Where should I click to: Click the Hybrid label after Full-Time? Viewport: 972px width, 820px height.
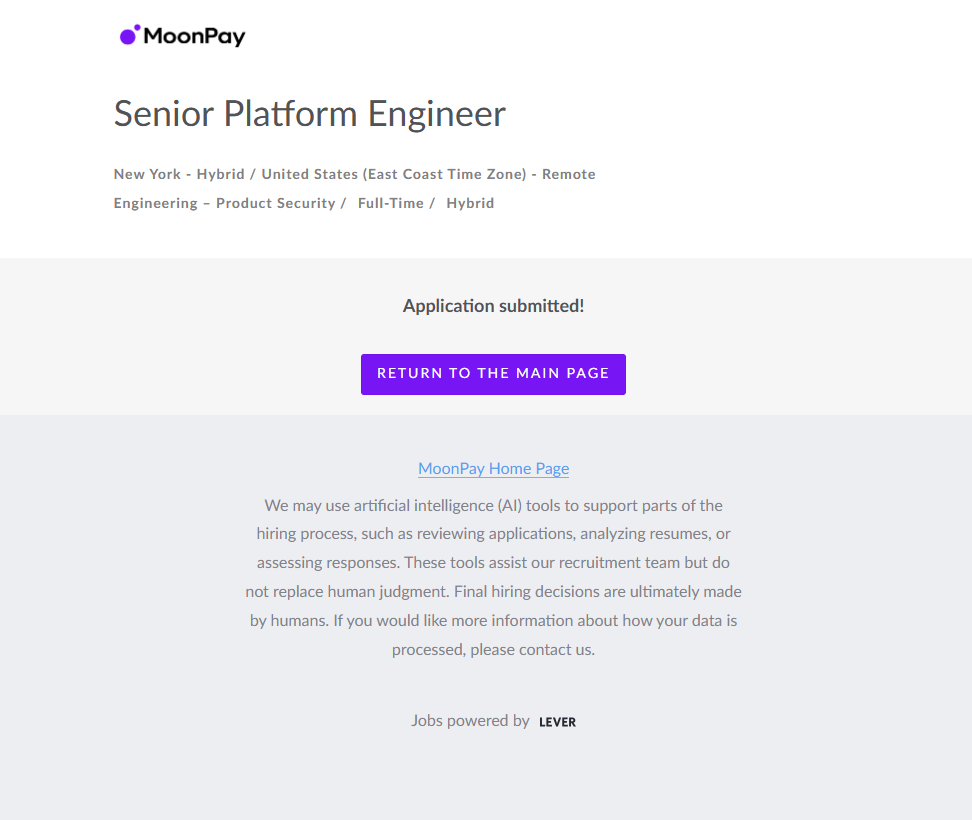(x=470, y=203)
